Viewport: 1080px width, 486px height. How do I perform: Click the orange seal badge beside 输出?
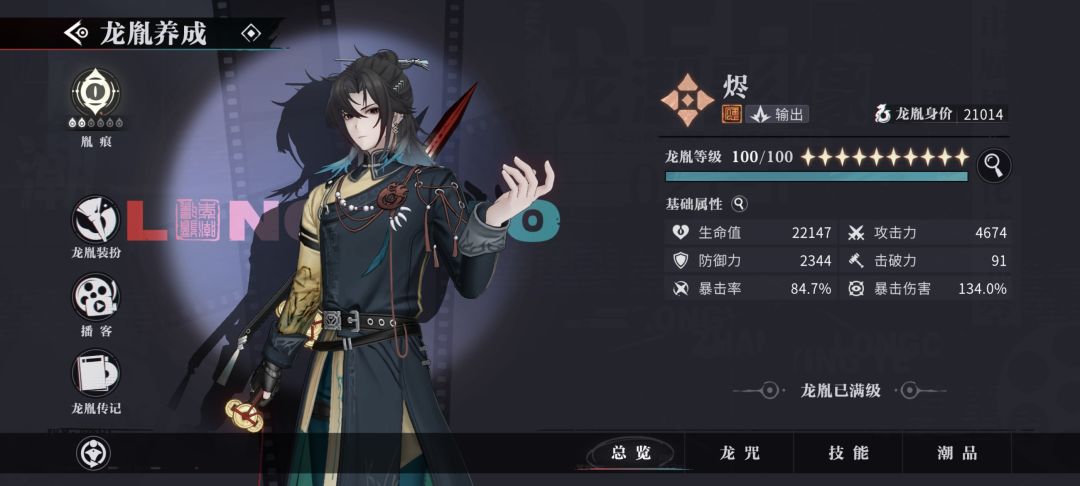731,114
